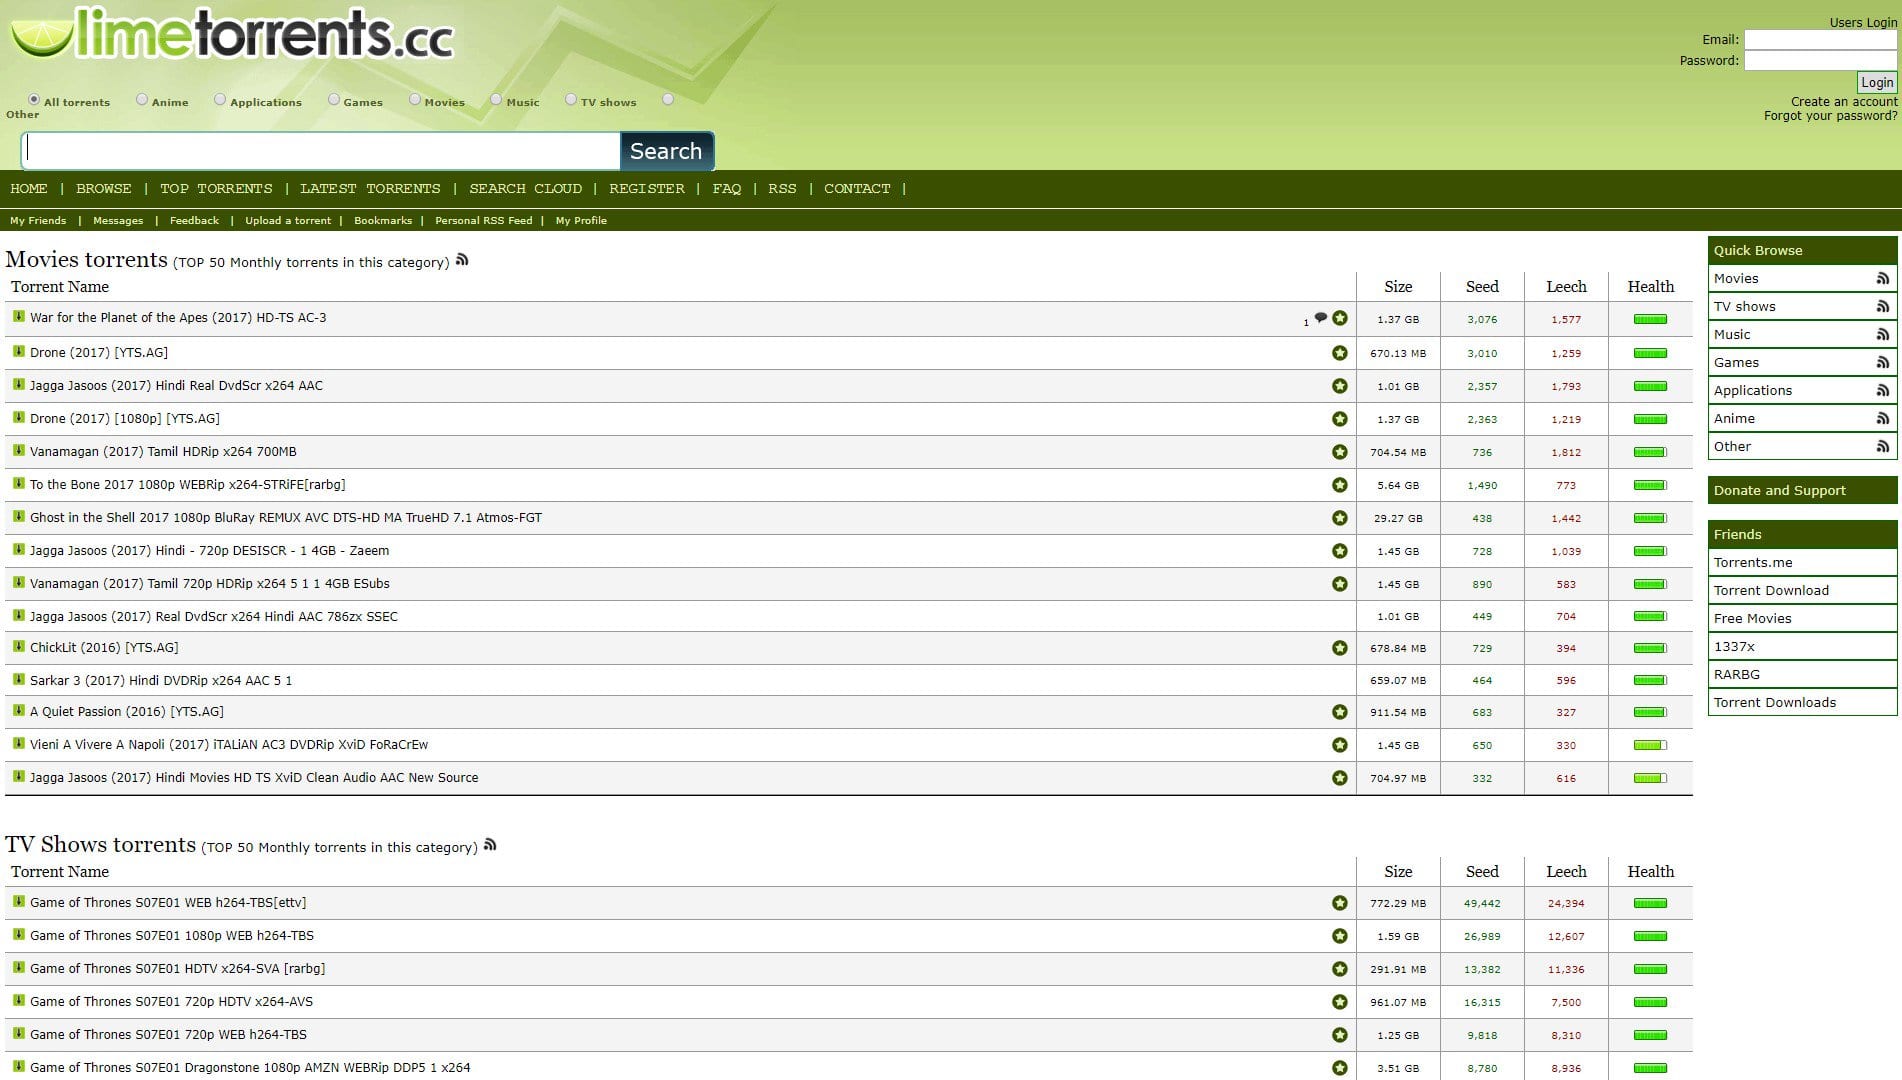This screenshot has width=1902, height=1080.
Task: Click the download icon for Sarkar 3 (2017) Hindi DVDRip
Action: tap(18, 680)
